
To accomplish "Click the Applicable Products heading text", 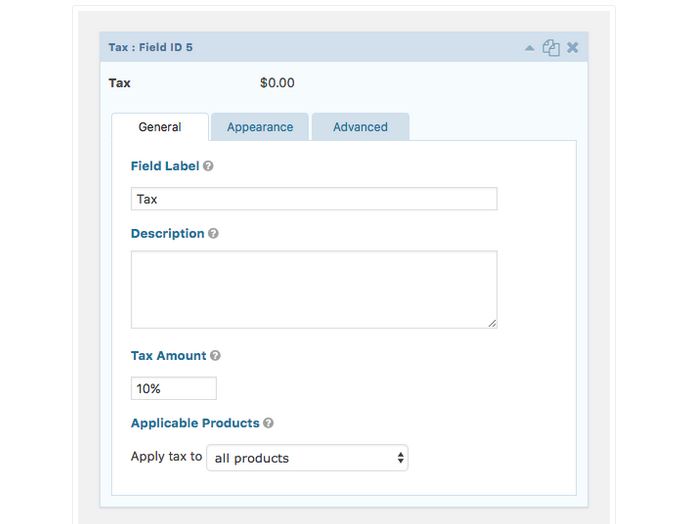I will coord(195,423).
